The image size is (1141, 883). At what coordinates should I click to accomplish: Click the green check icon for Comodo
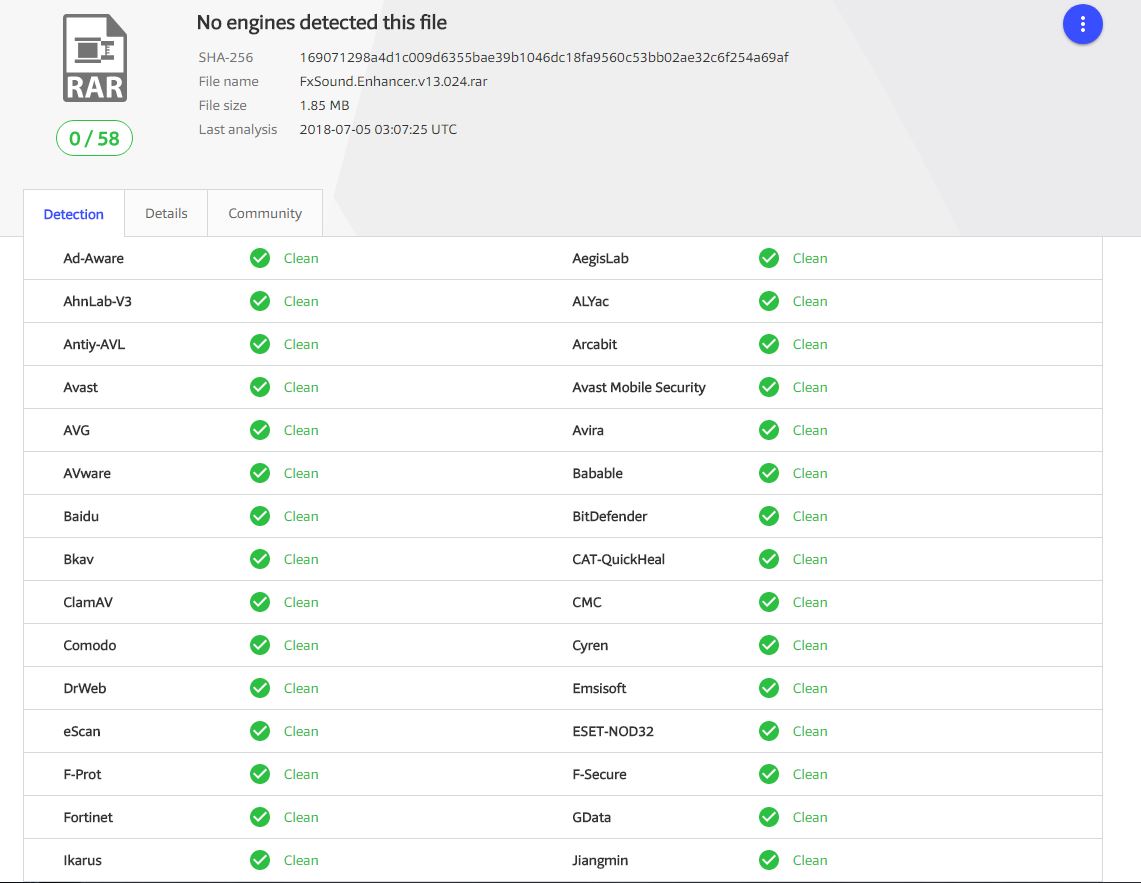(x=260, y=645)
